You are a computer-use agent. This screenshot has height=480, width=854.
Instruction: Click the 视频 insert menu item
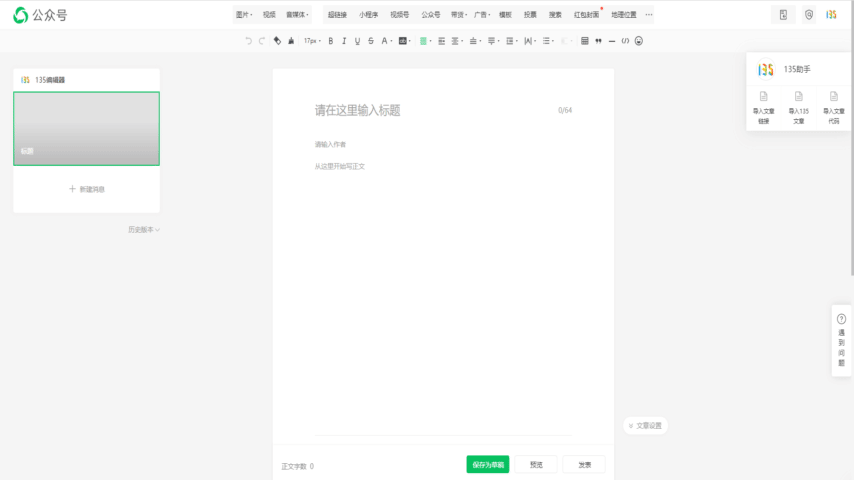tap(269, 15)
